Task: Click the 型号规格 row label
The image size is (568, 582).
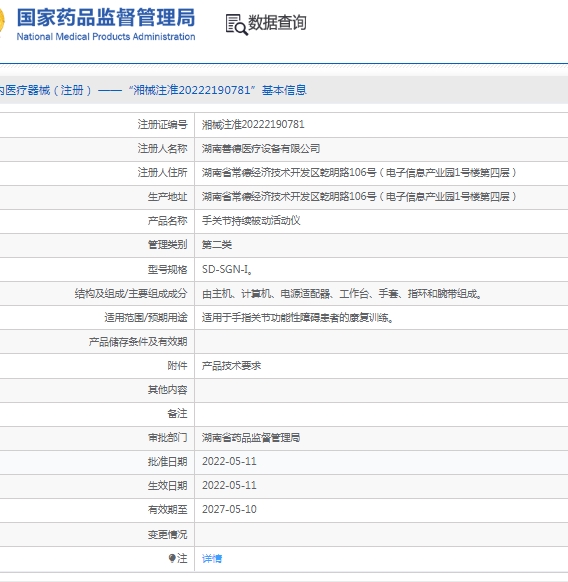Action: [x=167, y=269]
